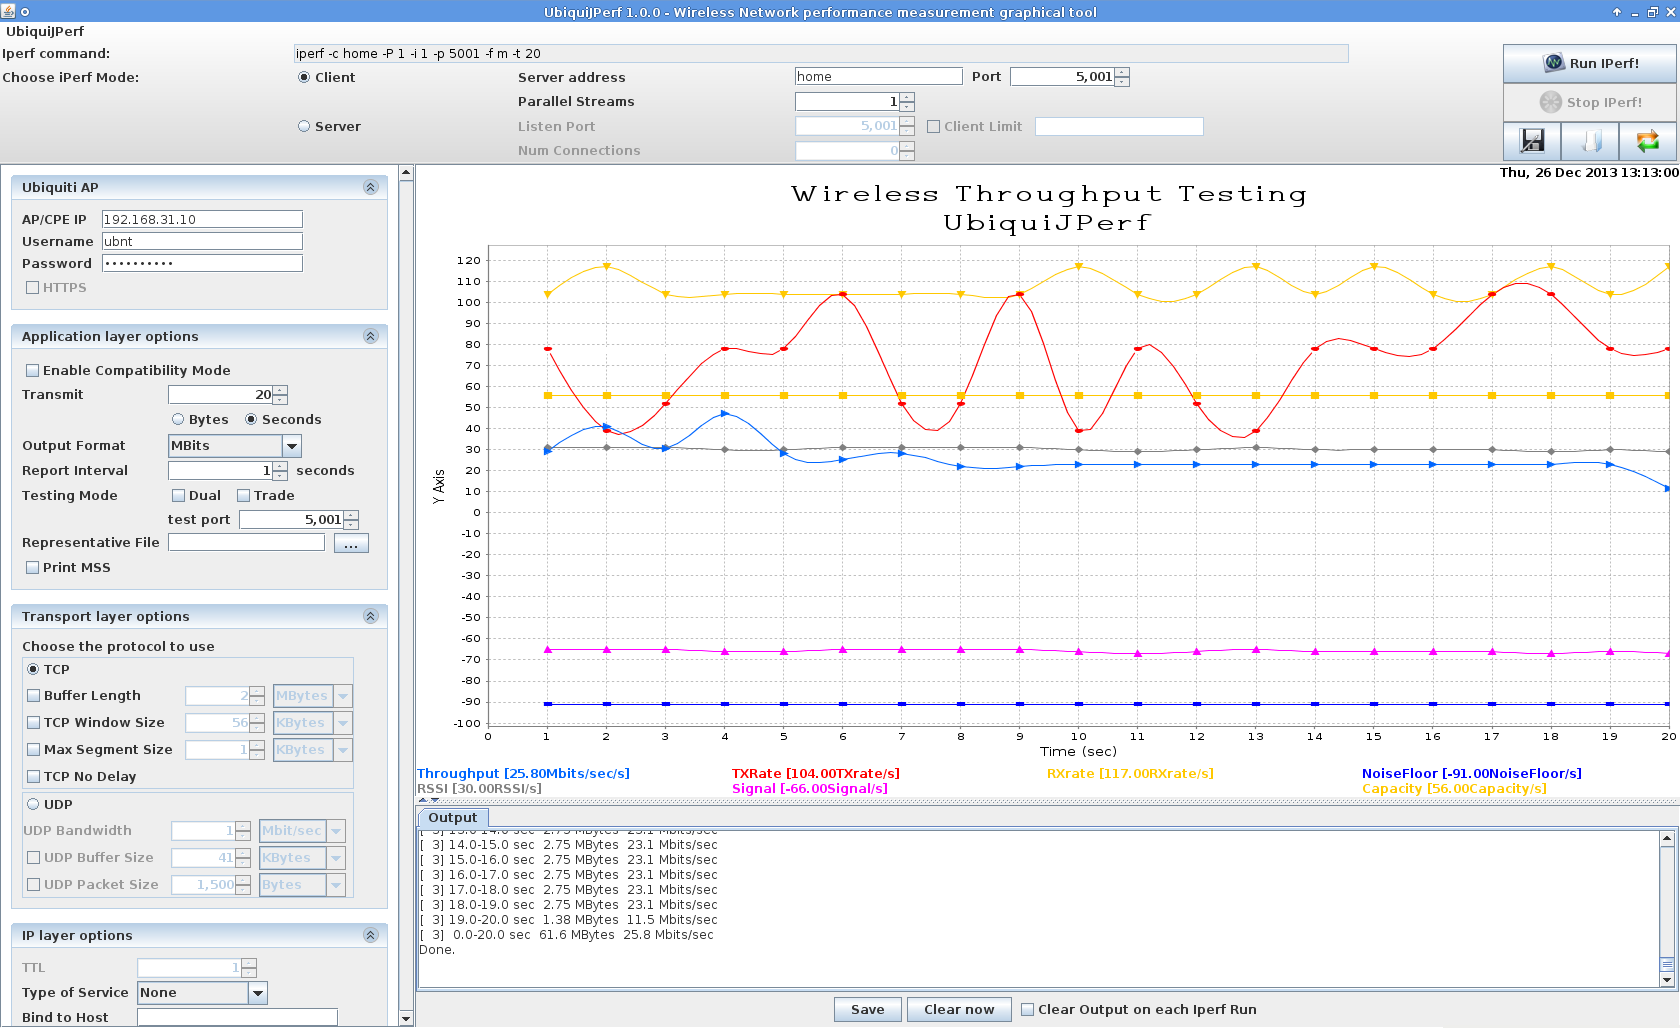
Task: Check the Dual testing mode
Action: [x=179, y=495]
